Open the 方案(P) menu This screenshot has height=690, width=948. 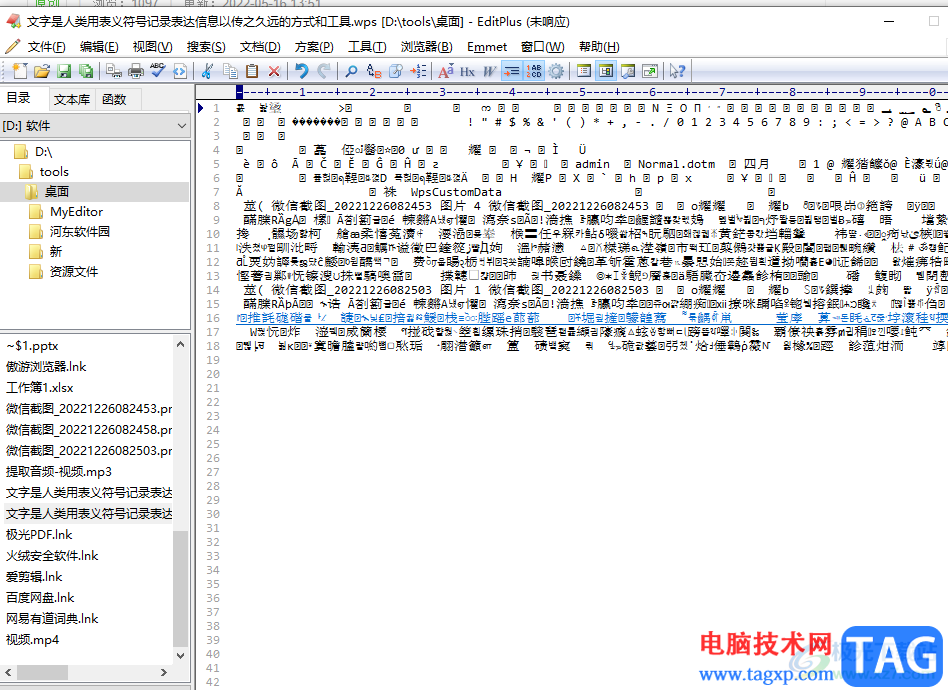314,47
